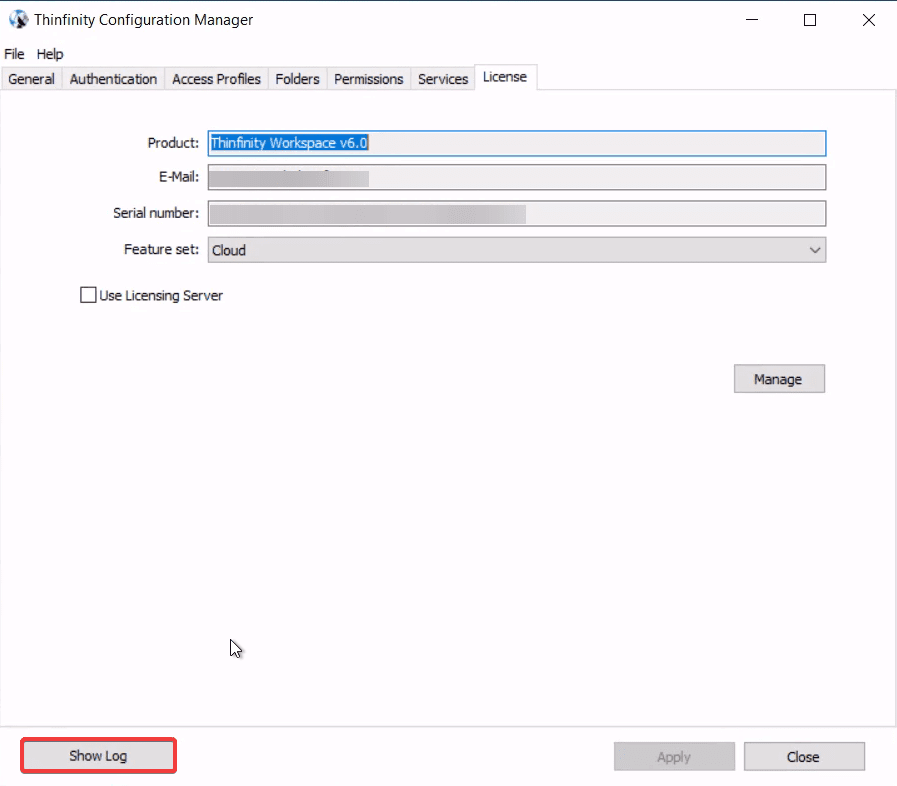Image resolution: width=897 pixels, height=786 pixels.
Task: Switch to the Folders tab
Action: (x=297, y=78)
